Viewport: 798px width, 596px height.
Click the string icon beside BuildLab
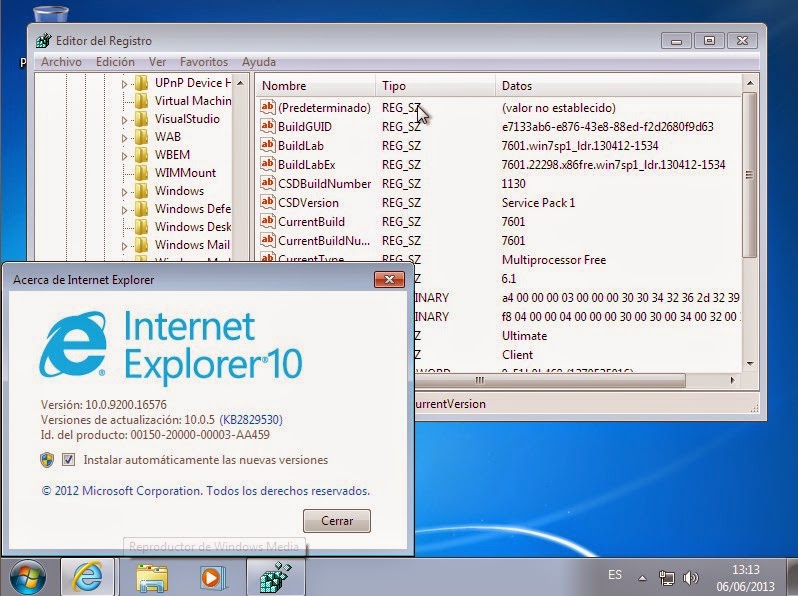click(x=268, y=145)
